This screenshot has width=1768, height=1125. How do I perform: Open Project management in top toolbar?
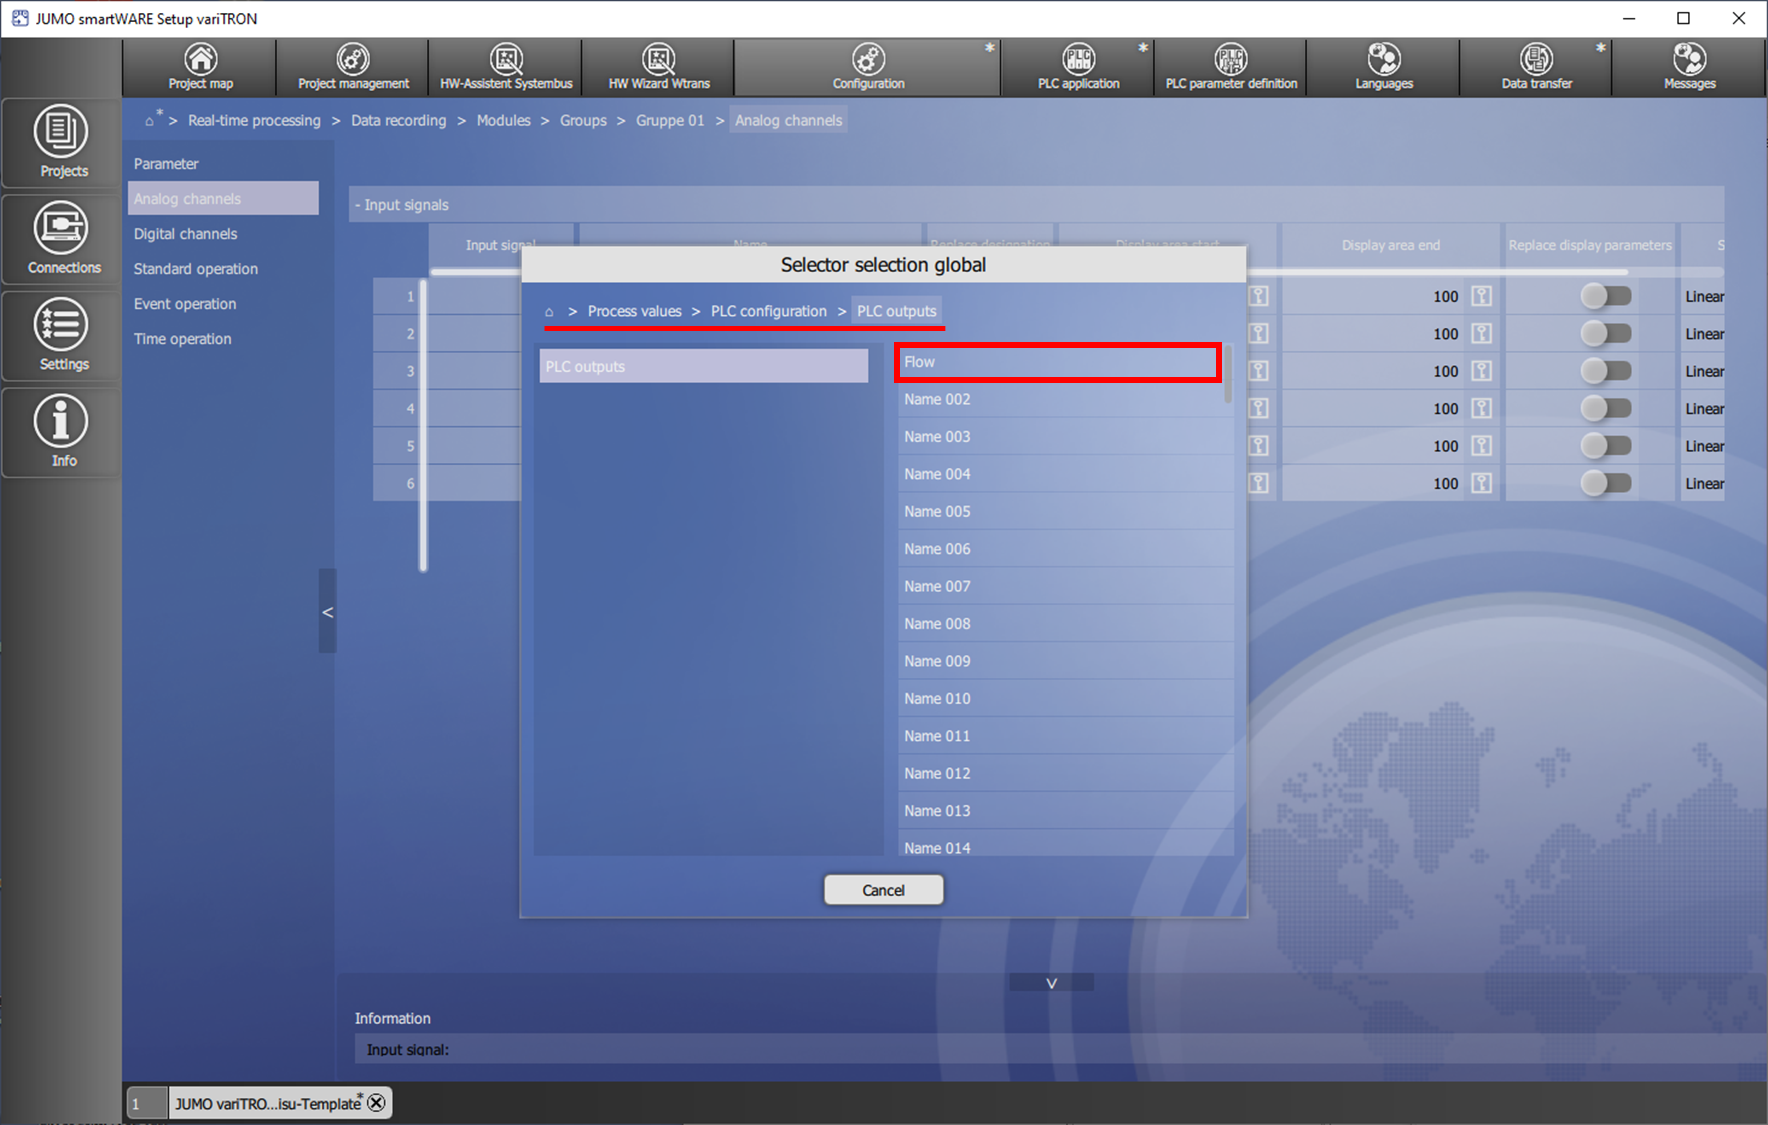tap(353, 67)
